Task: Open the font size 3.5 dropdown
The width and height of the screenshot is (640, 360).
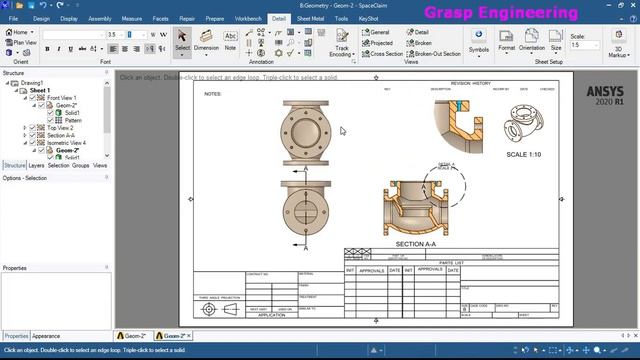Action: [x=121, y=35]
